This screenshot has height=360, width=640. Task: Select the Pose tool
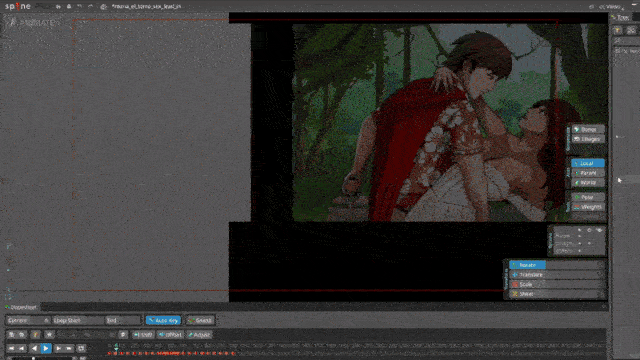coord(588,197)
